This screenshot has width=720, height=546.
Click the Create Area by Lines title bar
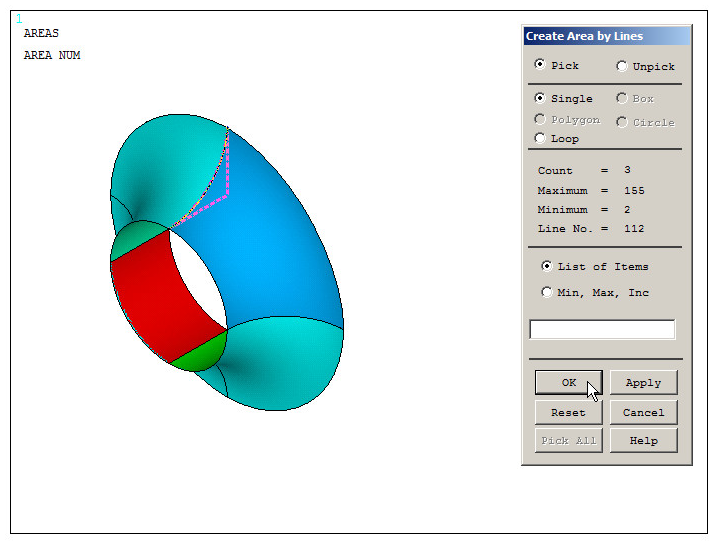tap(607, 36)
